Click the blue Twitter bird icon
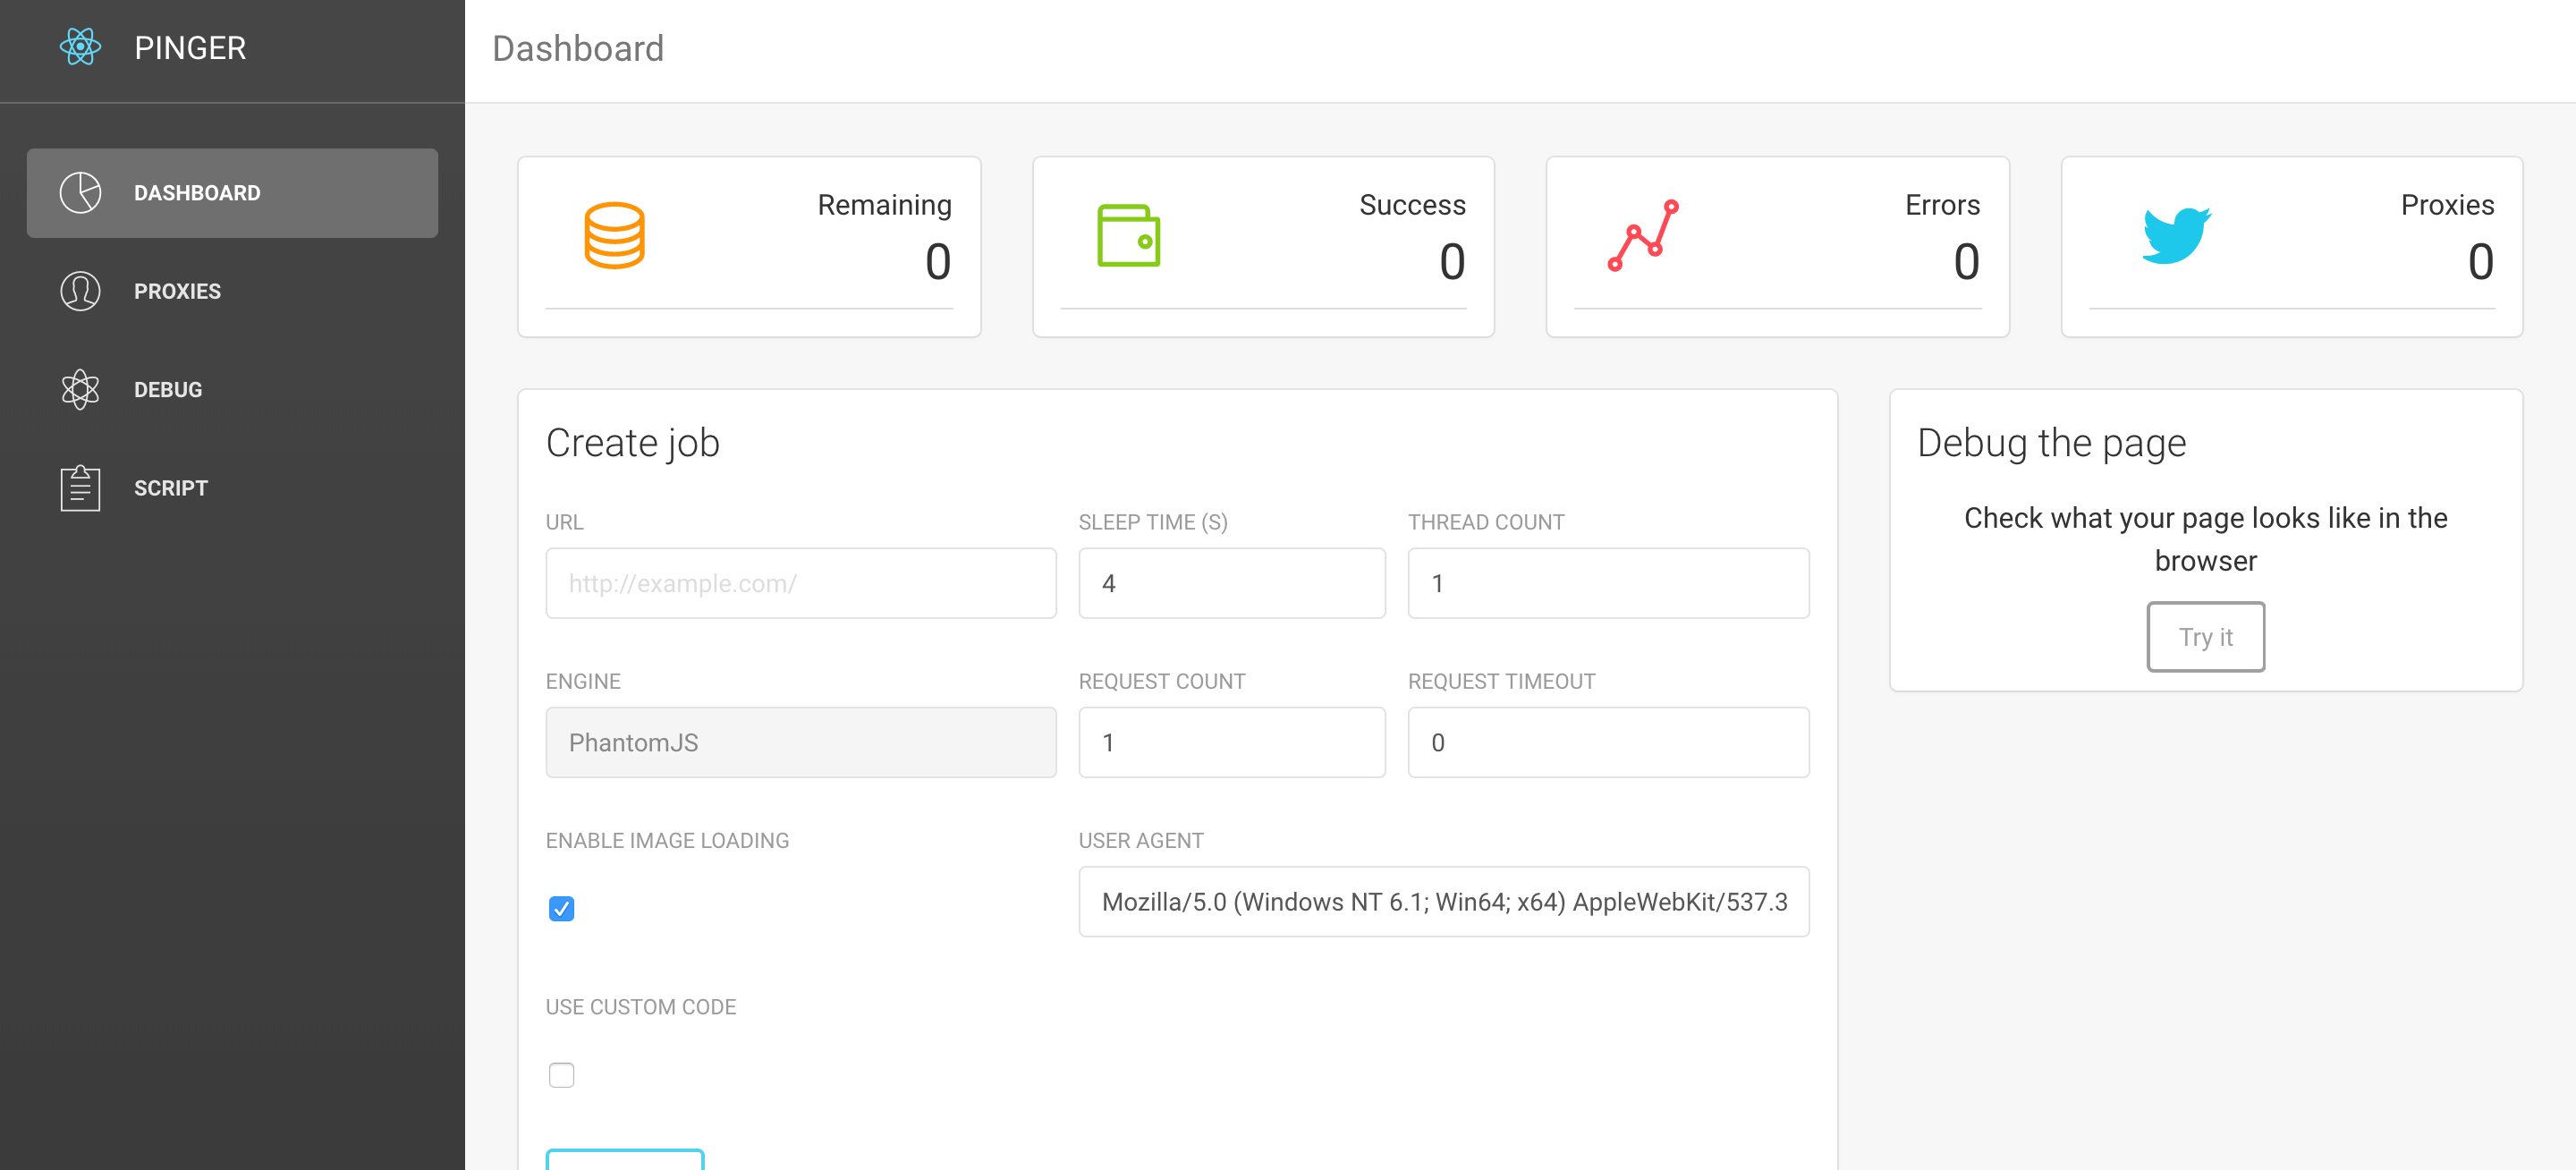Viewport: 2576px width, 1170px height. click(2176, 236)
